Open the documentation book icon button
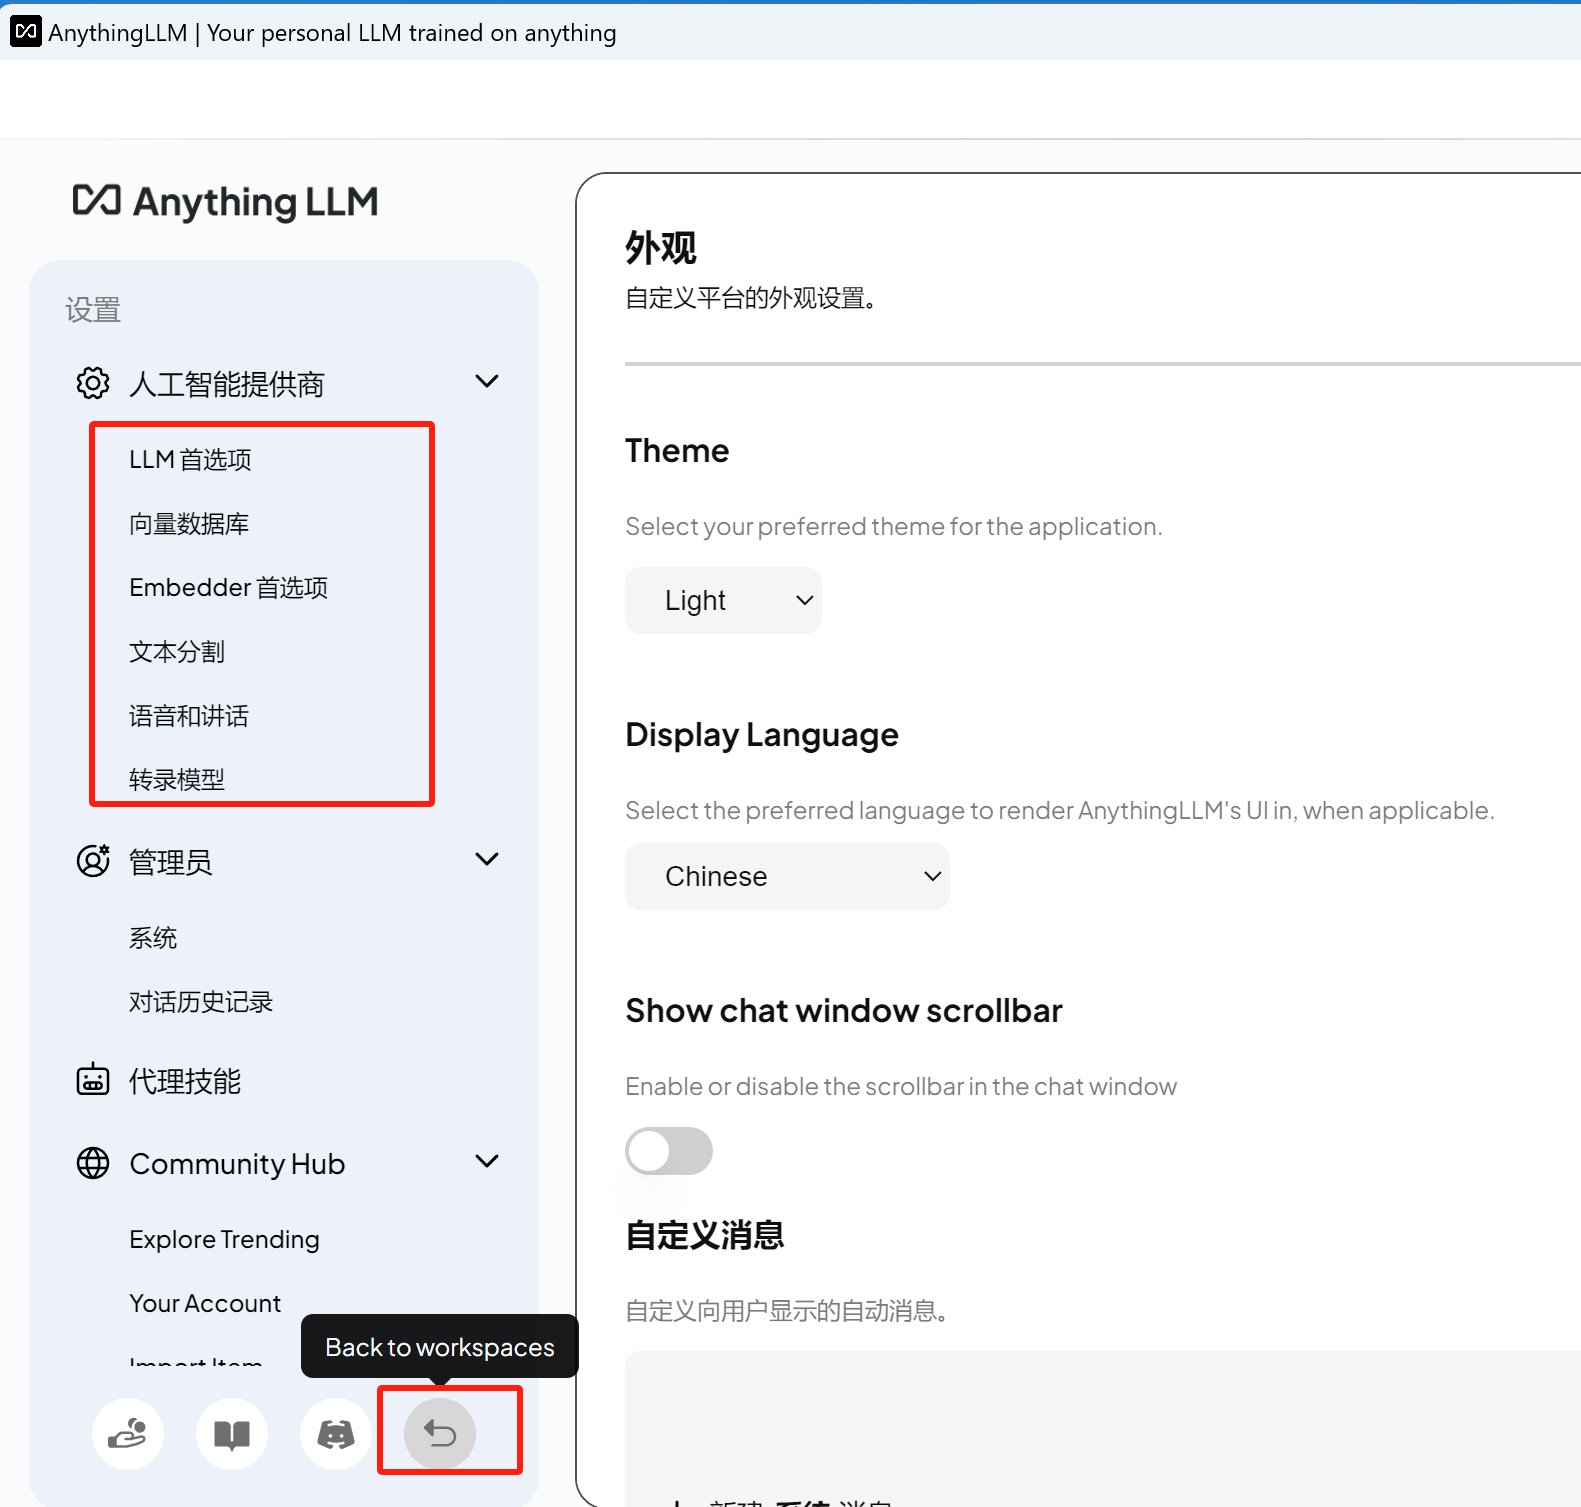This screenshot has height=1507, width=1581. 232,1434
